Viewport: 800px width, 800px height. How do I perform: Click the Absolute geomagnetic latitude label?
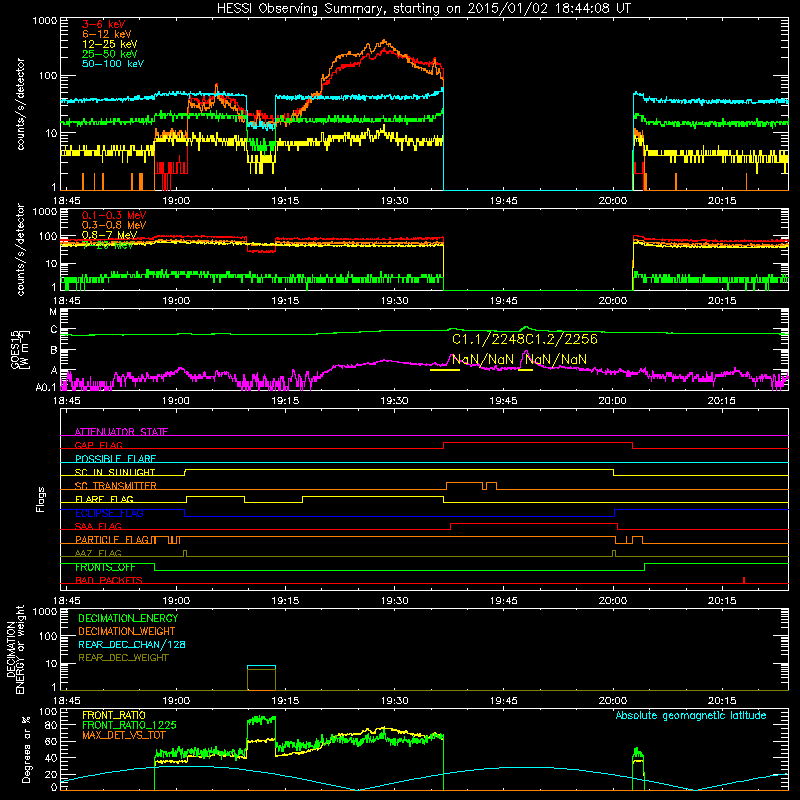tap(691, 715)
